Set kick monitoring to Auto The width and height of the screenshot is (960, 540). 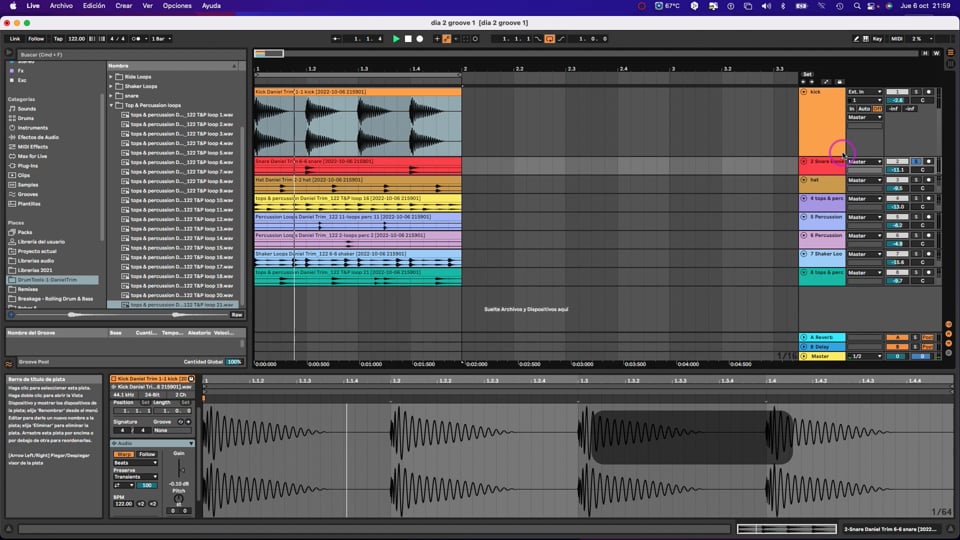863,108
